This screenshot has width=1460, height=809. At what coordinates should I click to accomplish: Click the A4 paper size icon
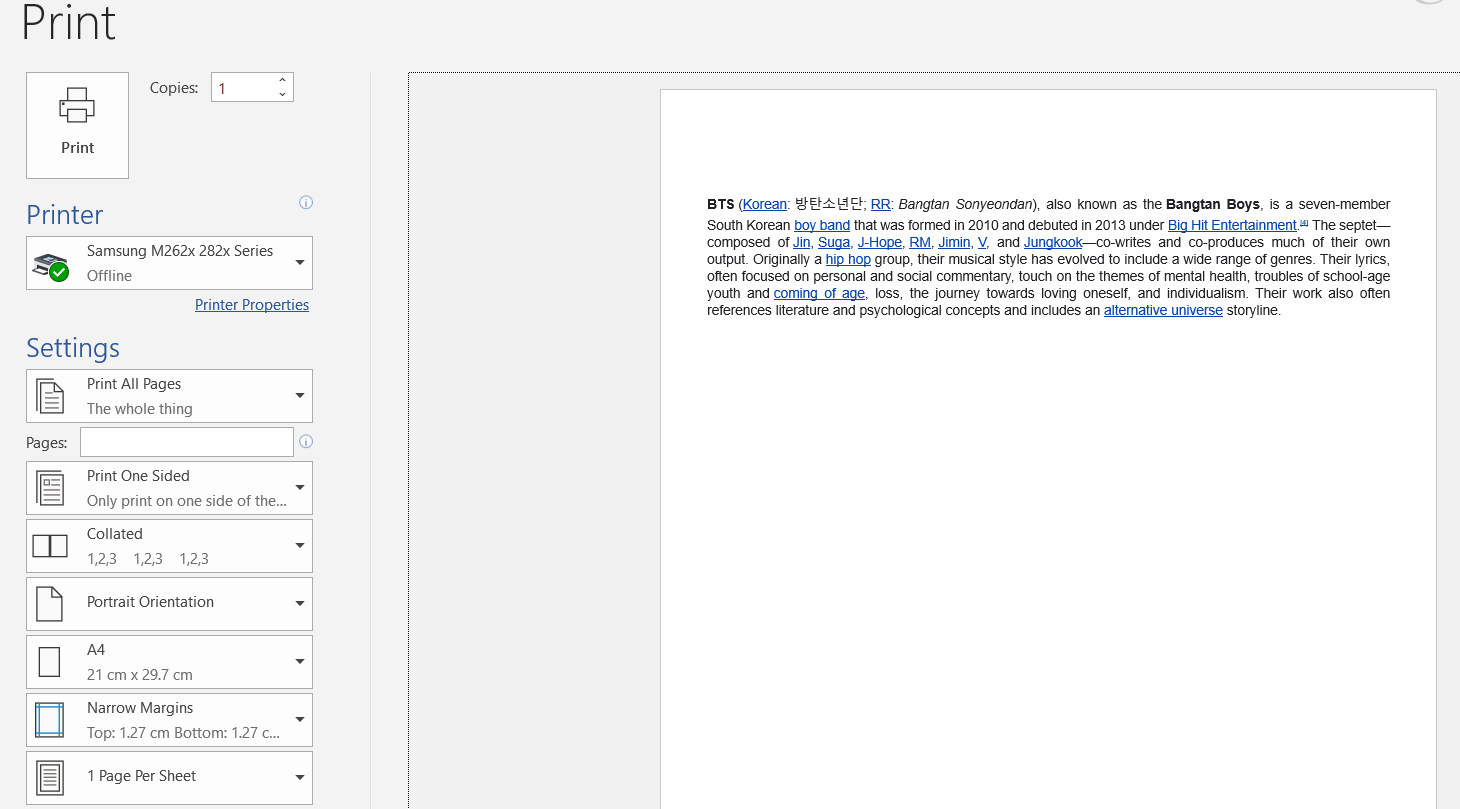[49, 662]
